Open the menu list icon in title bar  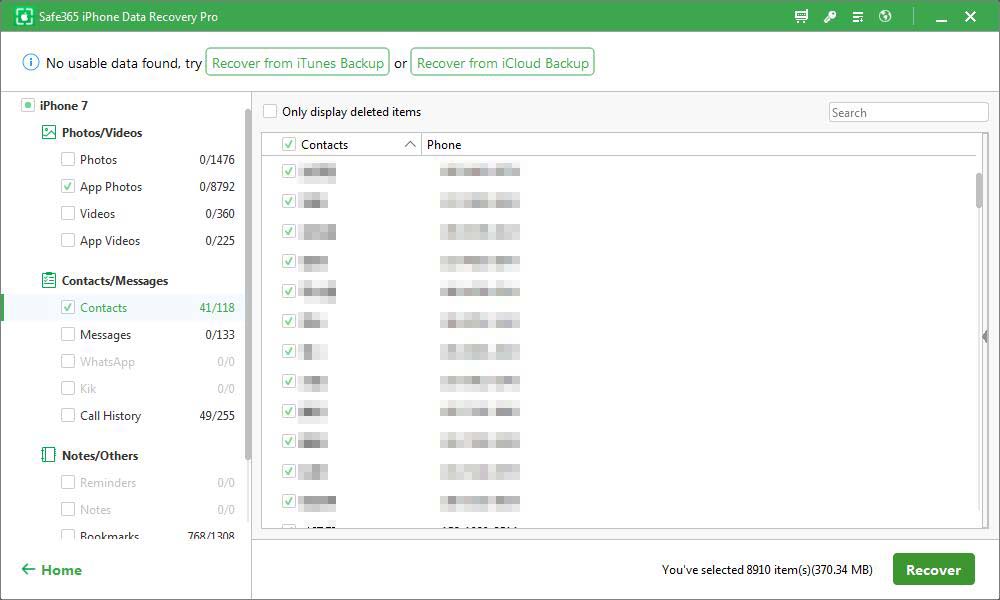tap(858, 17)
